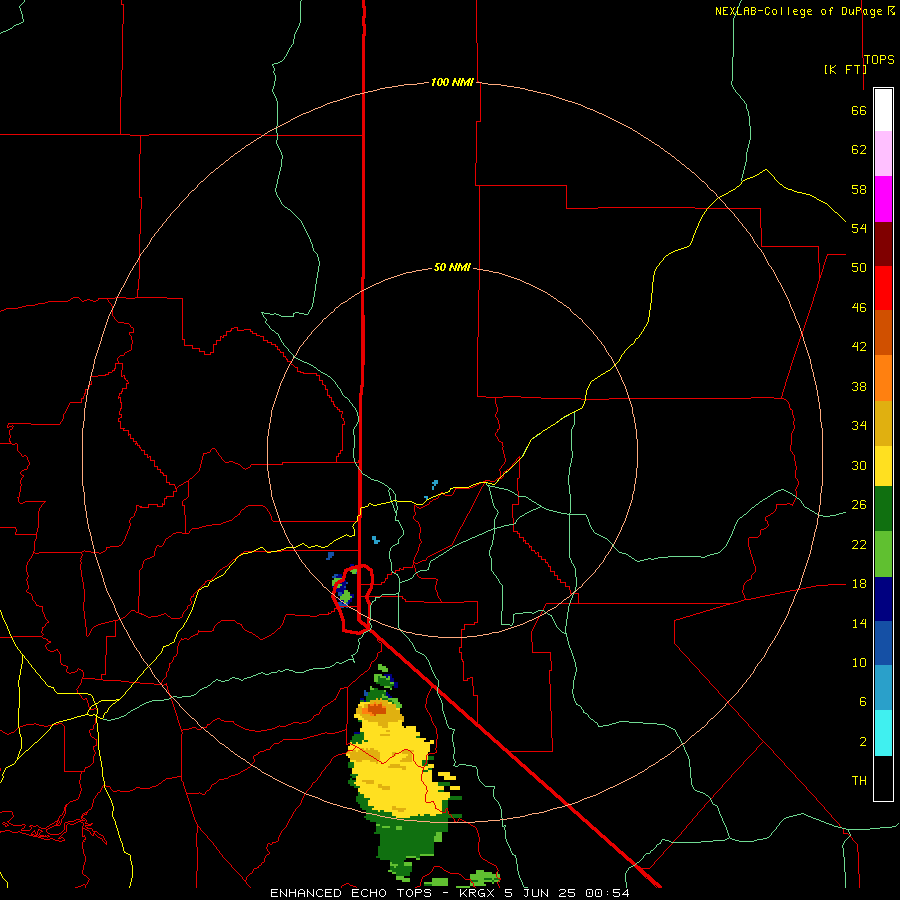Click the TH label on the legend
The width and height of the screenshot is (900, 900).
859,781
